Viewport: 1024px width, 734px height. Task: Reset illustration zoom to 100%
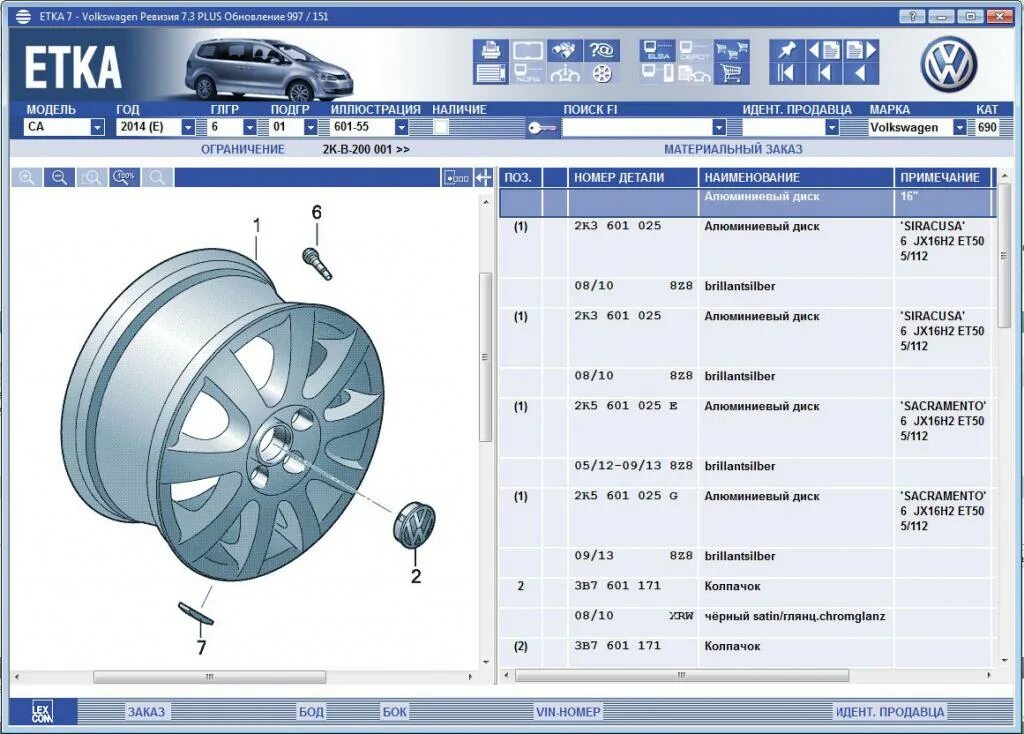tap(124, 177)
